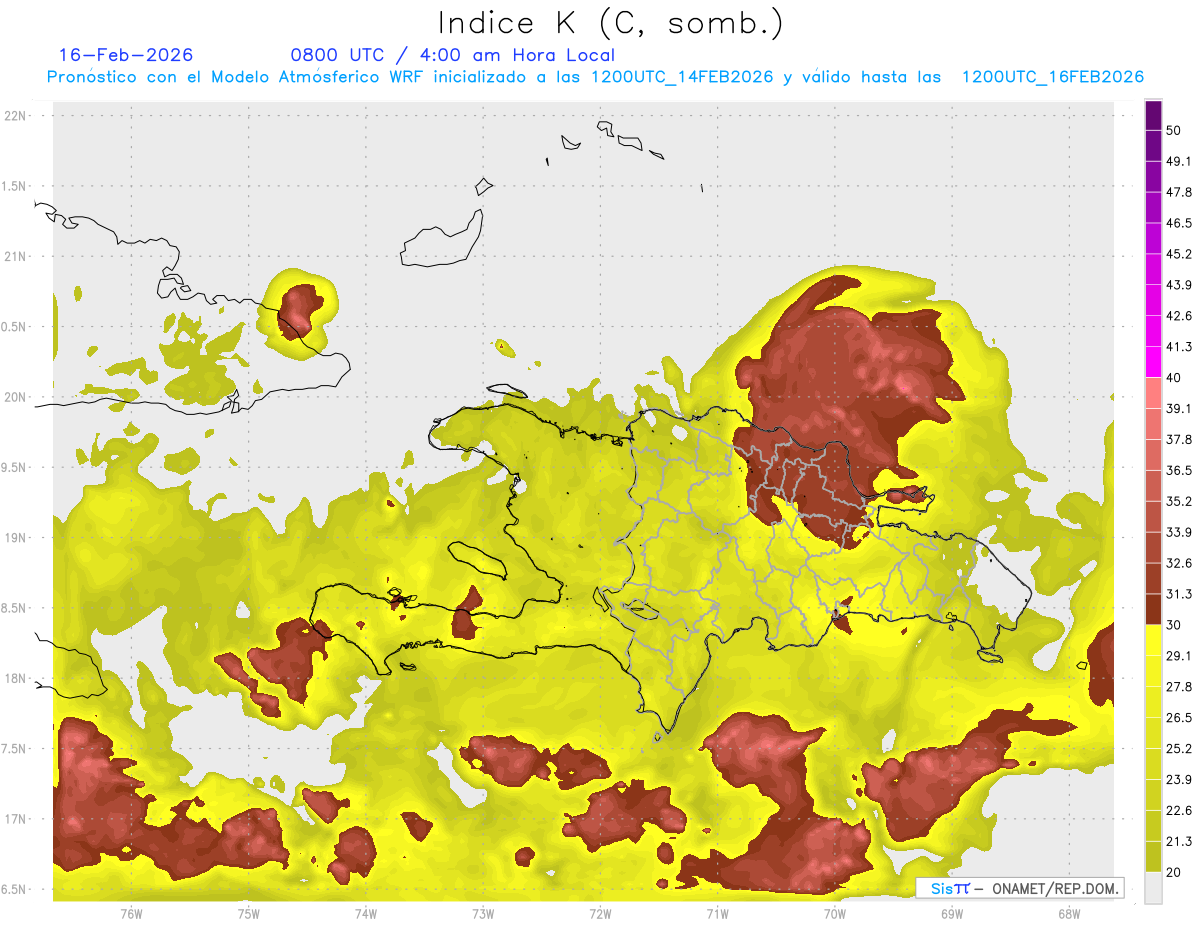Click the 22N latitude label
The height and width of the screenshot is (927, 1200).
click(x=17, y=116)
